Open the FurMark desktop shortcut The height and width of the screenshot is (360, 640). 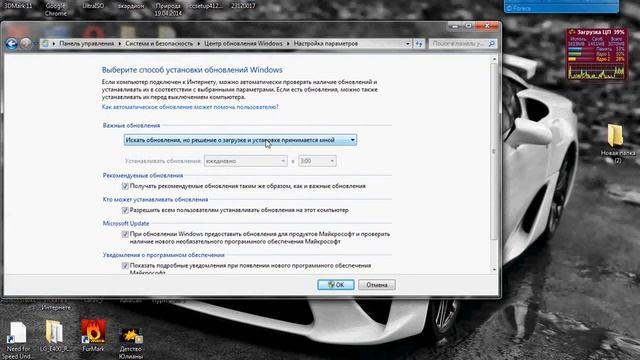pos(93,335)
